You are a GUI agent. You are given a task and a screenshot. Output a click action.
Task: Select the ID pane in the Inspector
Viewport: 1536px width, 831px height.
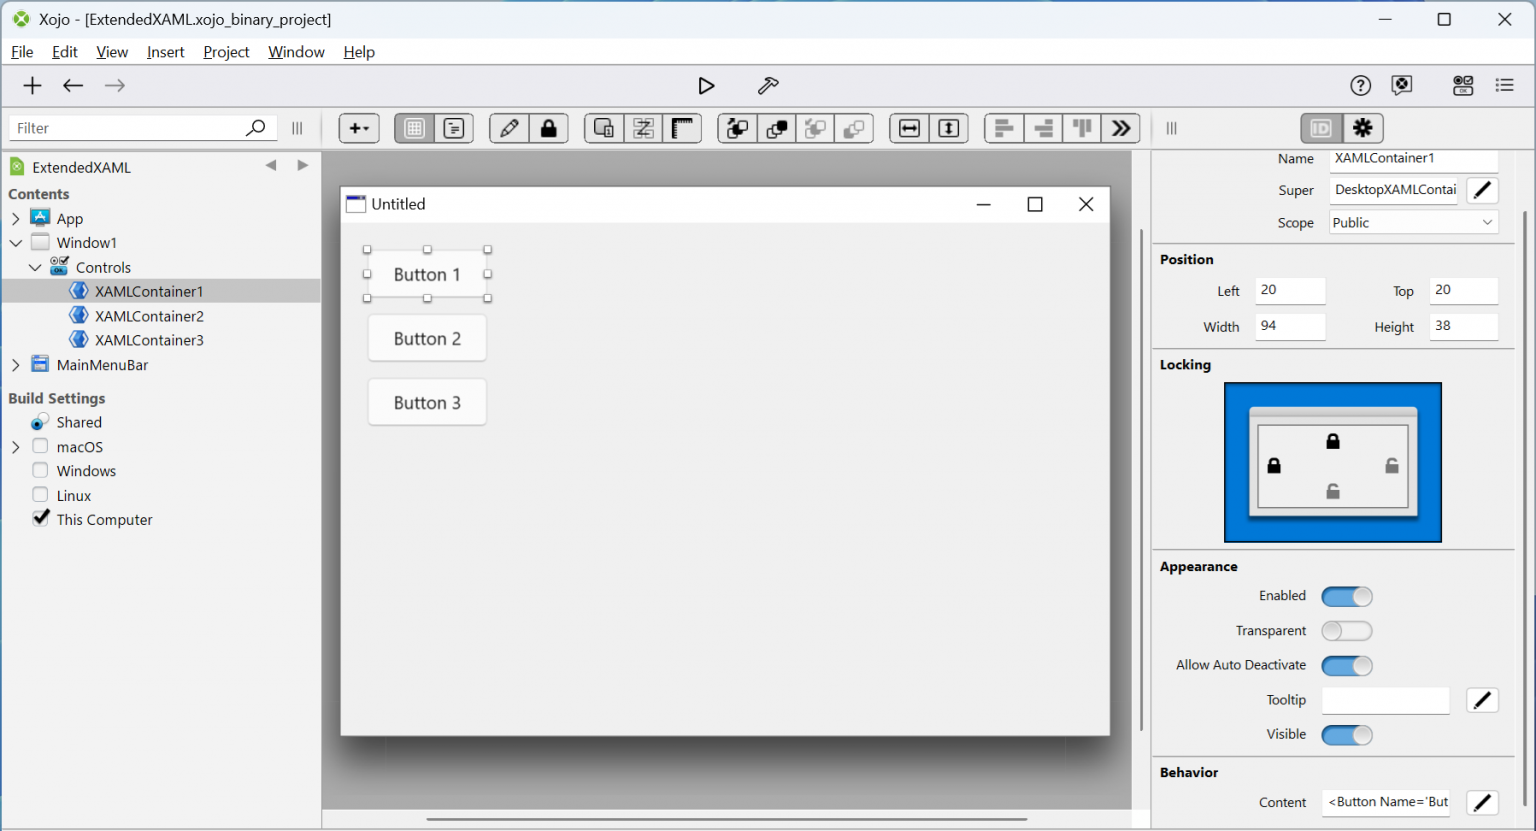pyautogui.click(x=1319, y=128)
